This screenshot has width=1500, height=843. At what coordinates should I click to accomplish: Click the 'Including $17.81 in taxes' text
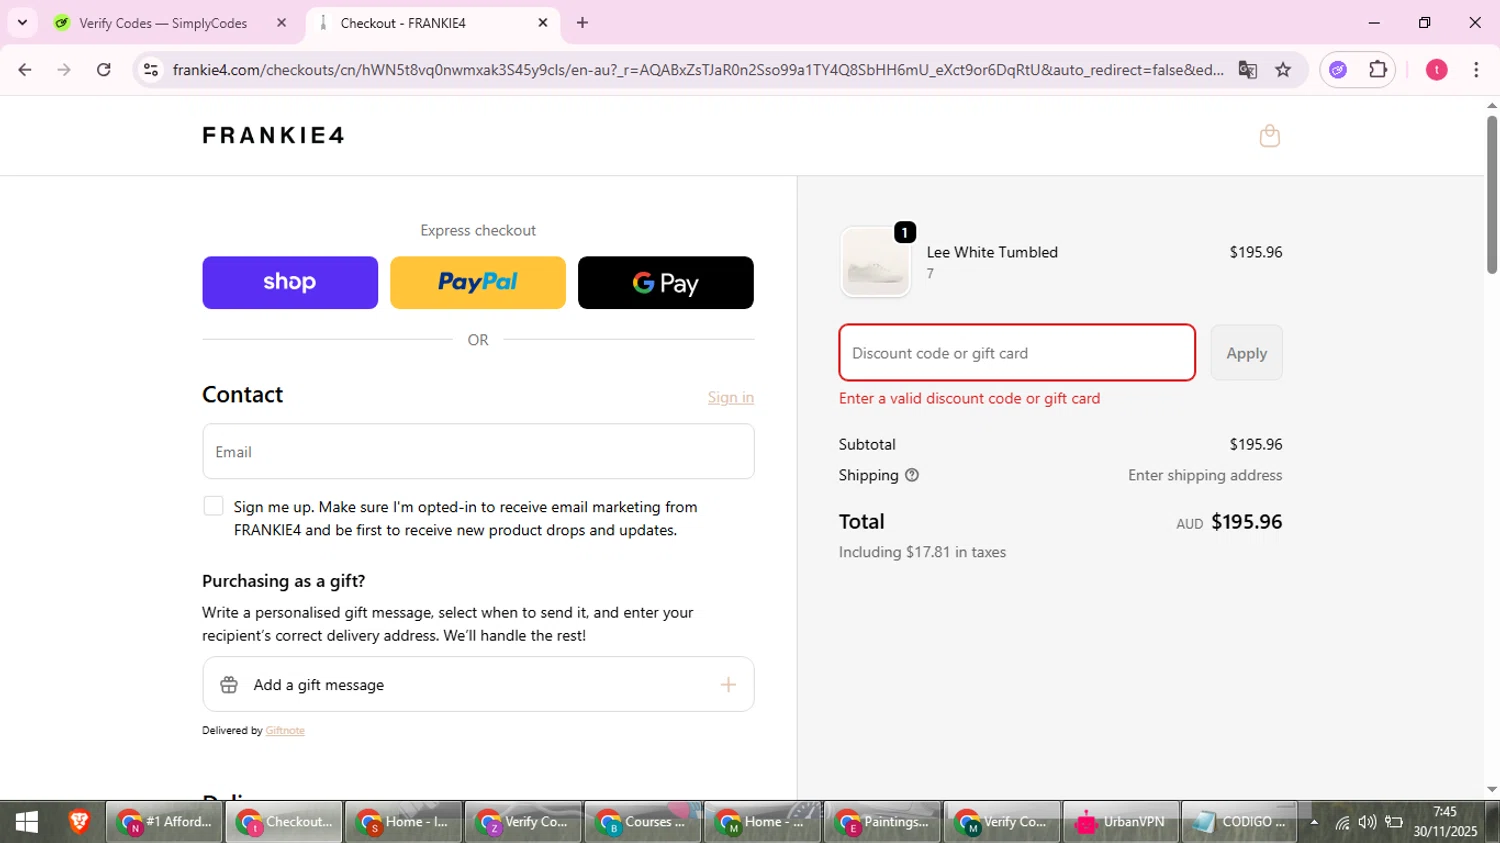point(922,552)
